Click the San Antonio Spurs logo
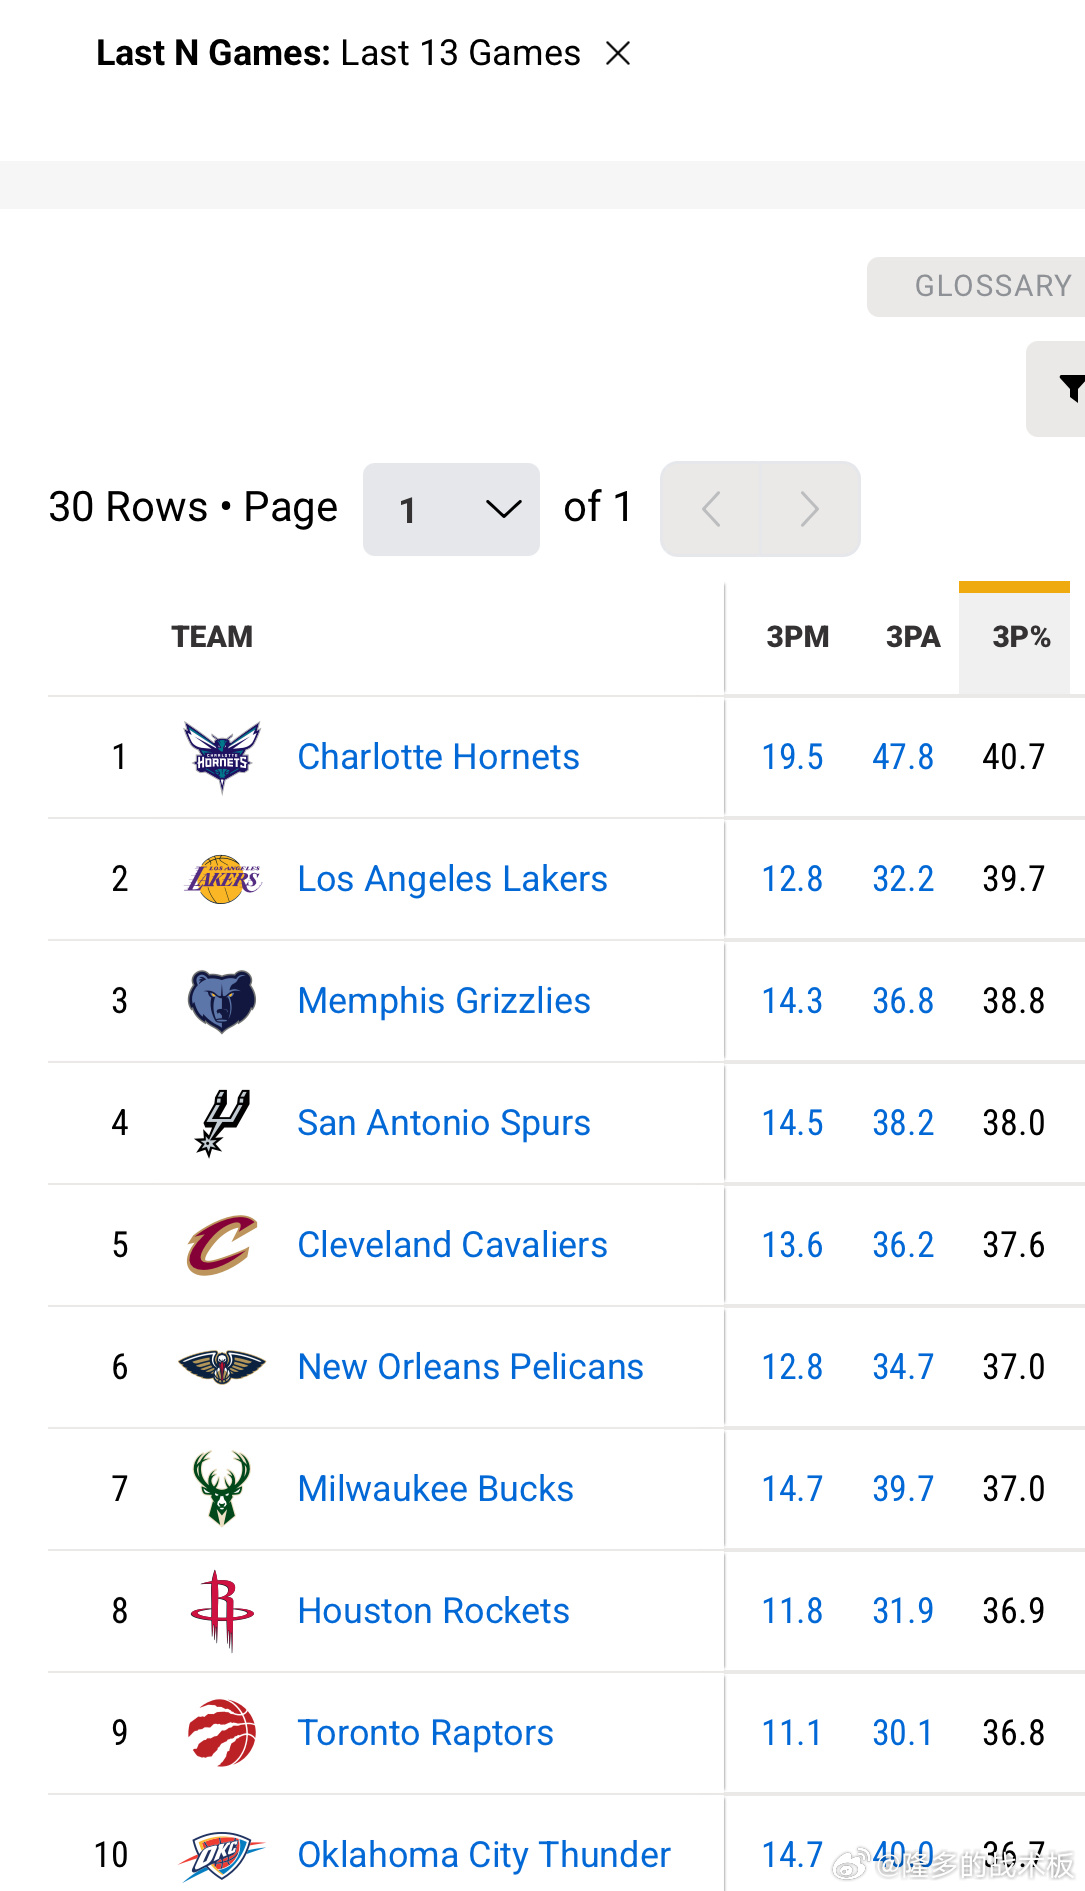The width and height of the screenshot is (1085, 1891). (222, 1123)
